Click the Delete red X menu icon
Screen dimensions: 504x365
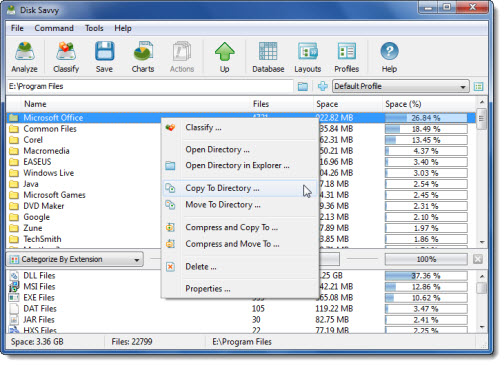(170, 267)
